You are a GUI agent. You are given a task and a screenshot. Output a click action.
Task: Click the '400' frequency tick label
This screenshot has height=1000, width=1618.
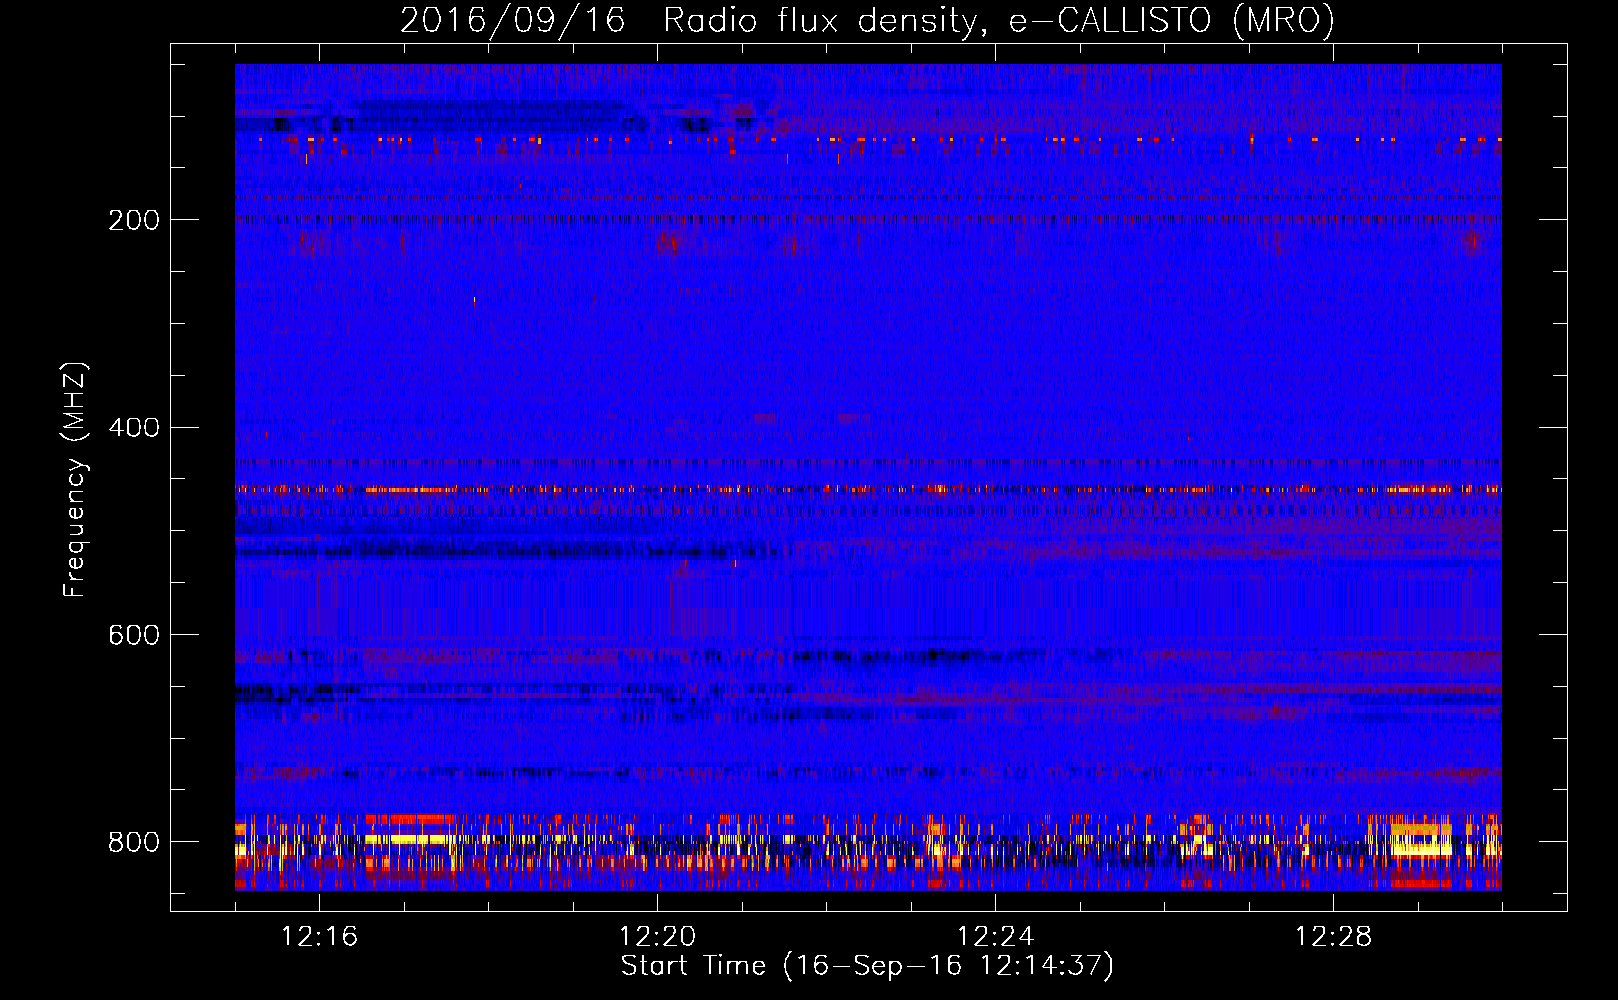coord(133,428)
